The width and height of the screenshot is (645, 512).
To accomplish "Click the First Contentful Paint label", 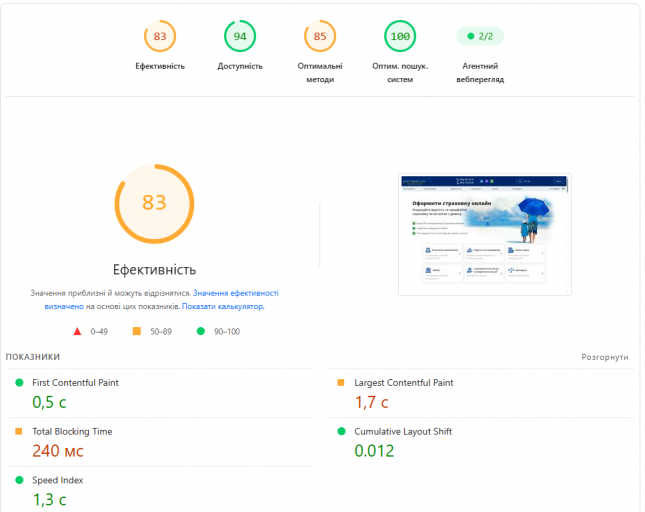I will click(x=75, y=383).
